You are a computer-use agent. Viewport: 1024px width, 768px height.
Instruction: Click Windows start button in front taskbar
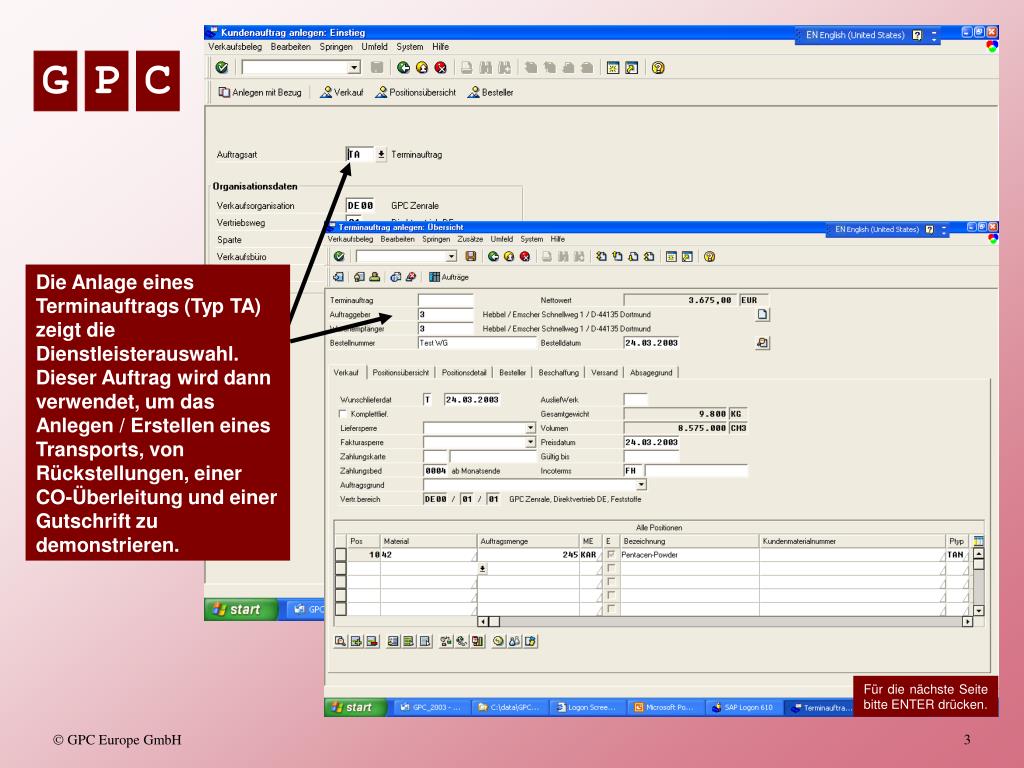[357, 707]
